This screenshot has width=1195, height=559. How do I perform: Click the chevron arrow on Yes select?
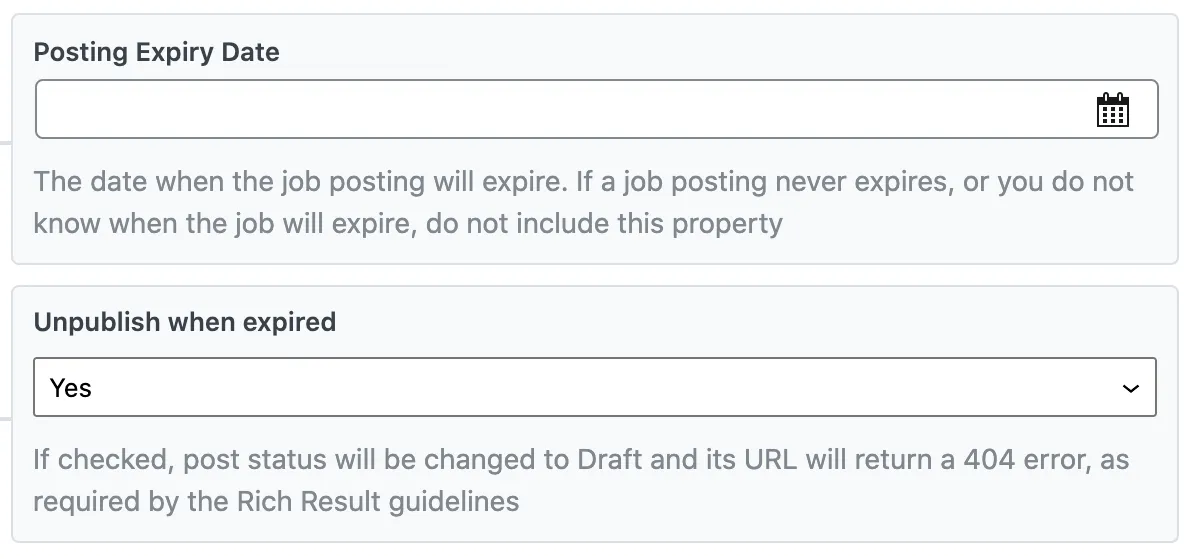point(1130,389)
